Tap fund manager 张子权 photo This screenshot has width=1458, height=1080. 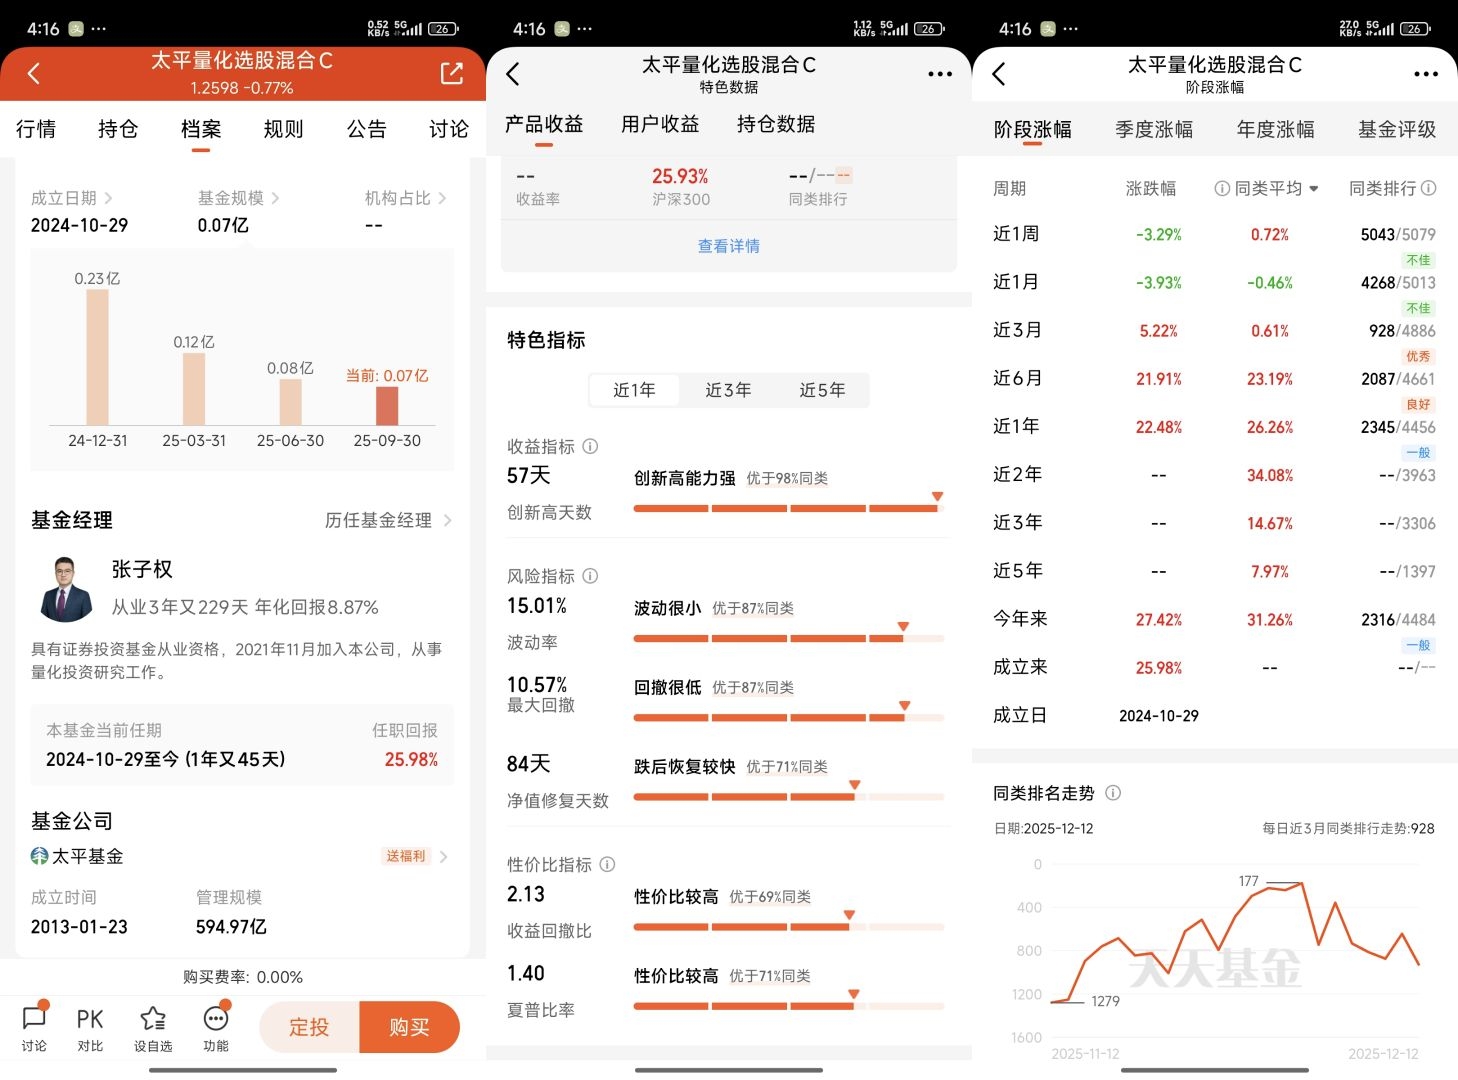tap(67, 589)
